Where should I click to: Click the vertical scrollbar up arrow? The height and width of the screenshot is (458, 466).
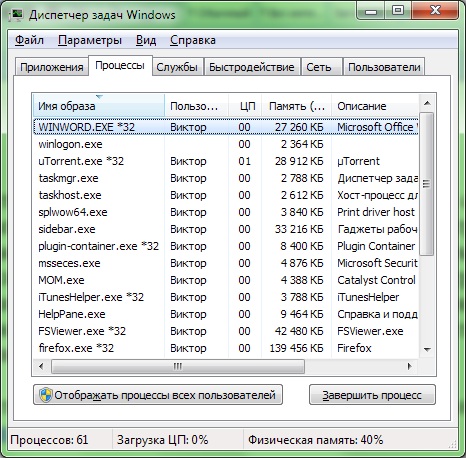427,103
